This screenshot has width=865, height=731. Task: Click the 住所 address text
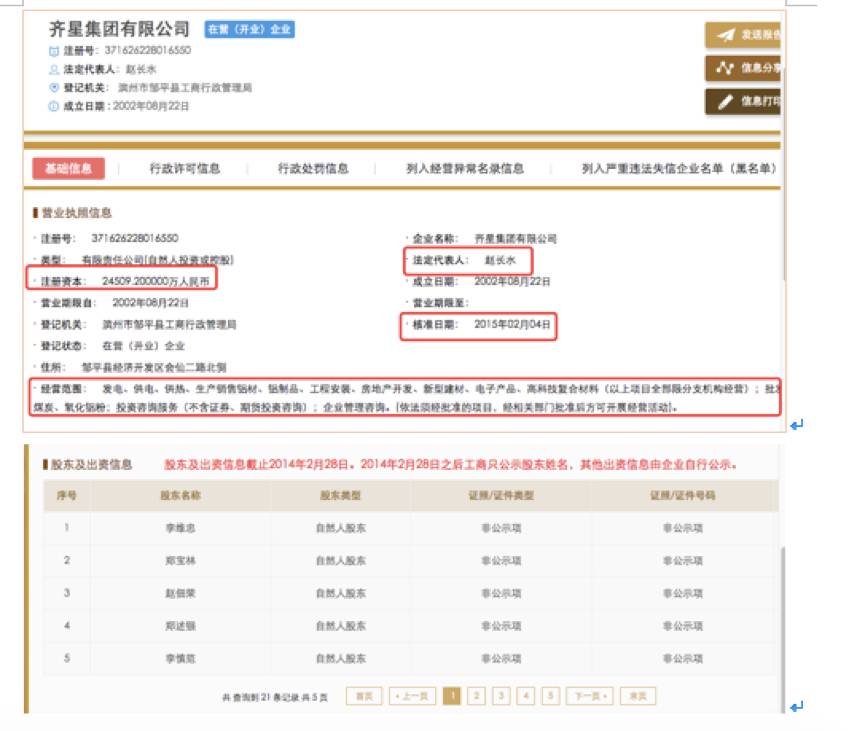[154, 367]
